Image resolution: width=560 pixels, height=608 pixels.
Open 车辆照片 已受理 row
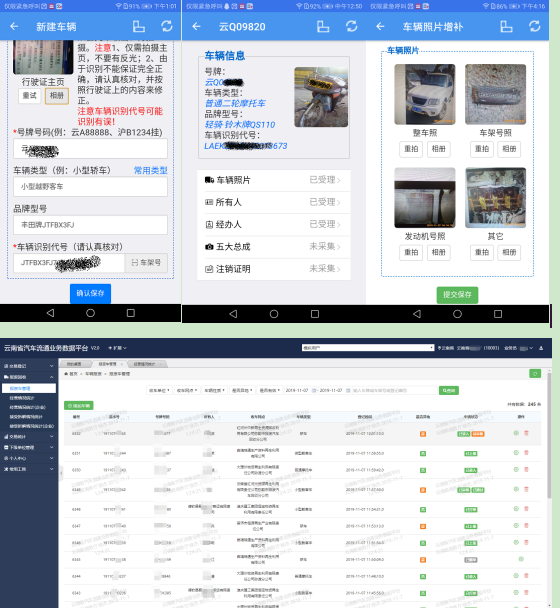tap(274, 180)
